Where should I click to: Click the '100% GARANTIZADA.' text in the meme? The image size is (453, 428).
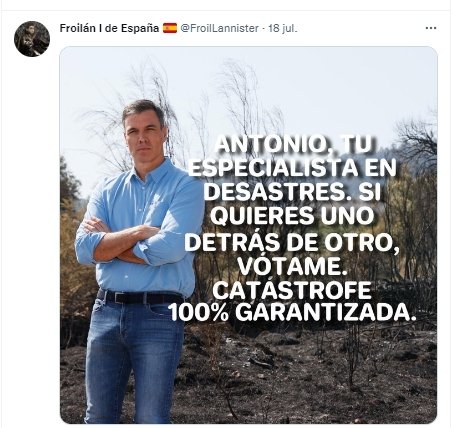click(x=292, y=313)
